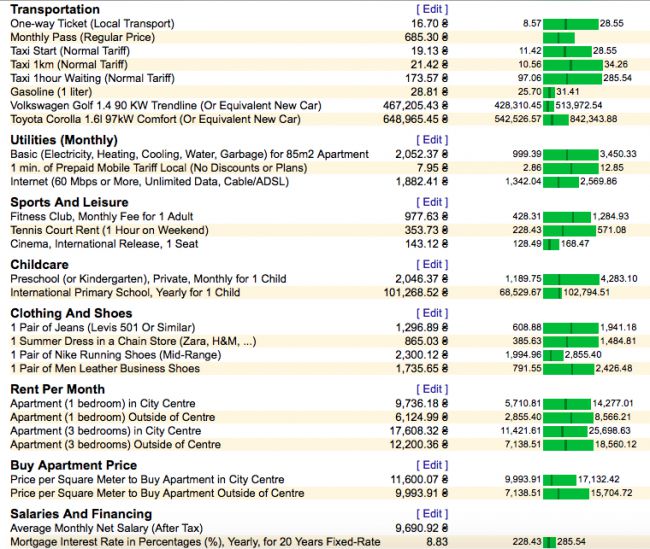
Task: Click Edit beside Buy Apartment Price
Action: point(432,465)
